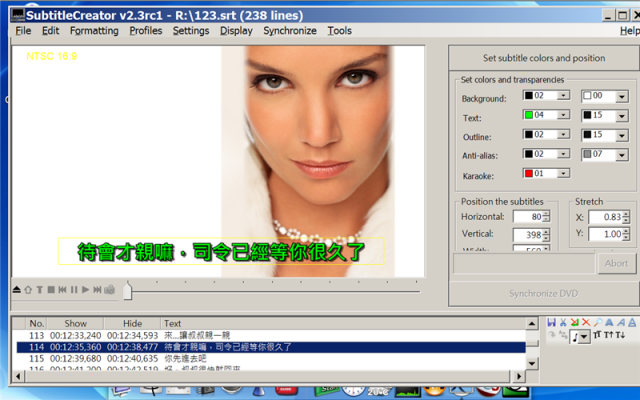This screenshot has width=640, height=400.
Task: Move subtitle text down with T-down icon
Action: [x=620, y=335]
